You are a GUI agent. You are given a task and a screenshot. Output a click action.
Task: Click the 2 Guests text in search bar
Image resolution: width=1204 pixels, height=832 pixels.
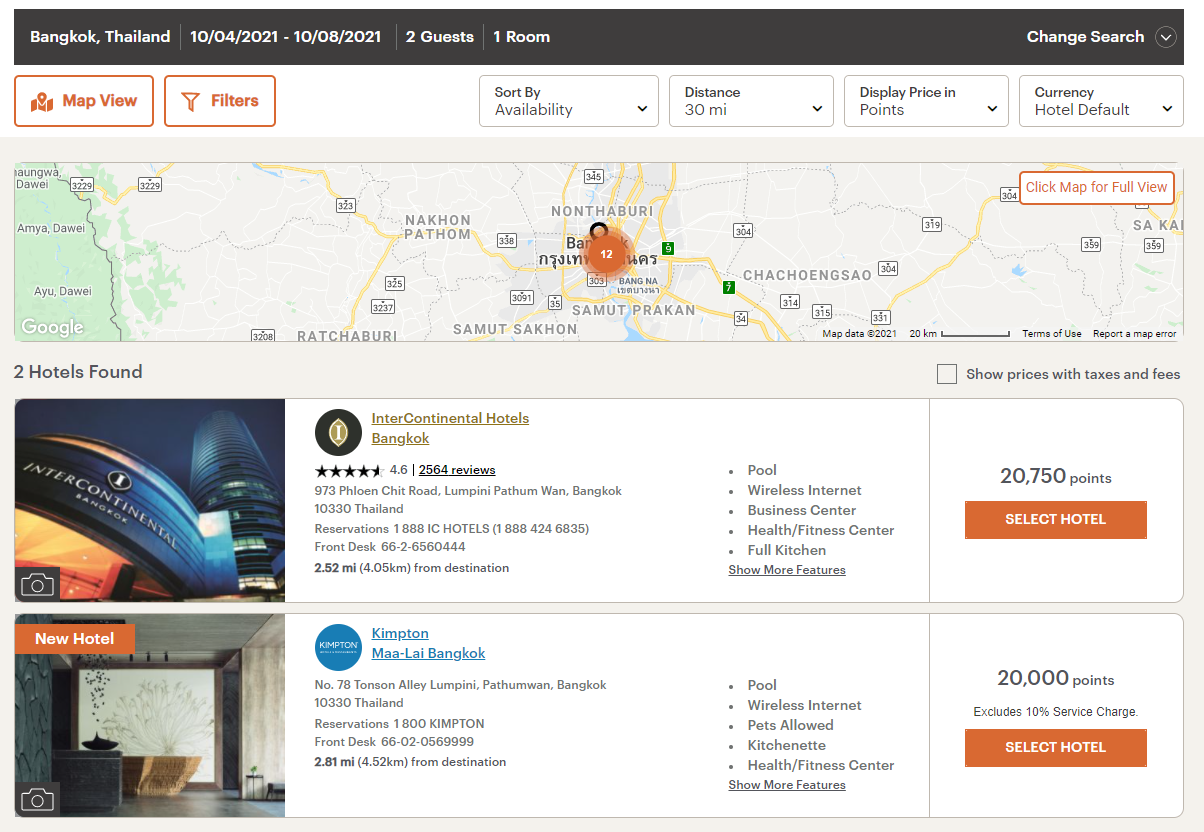point(440,37)
